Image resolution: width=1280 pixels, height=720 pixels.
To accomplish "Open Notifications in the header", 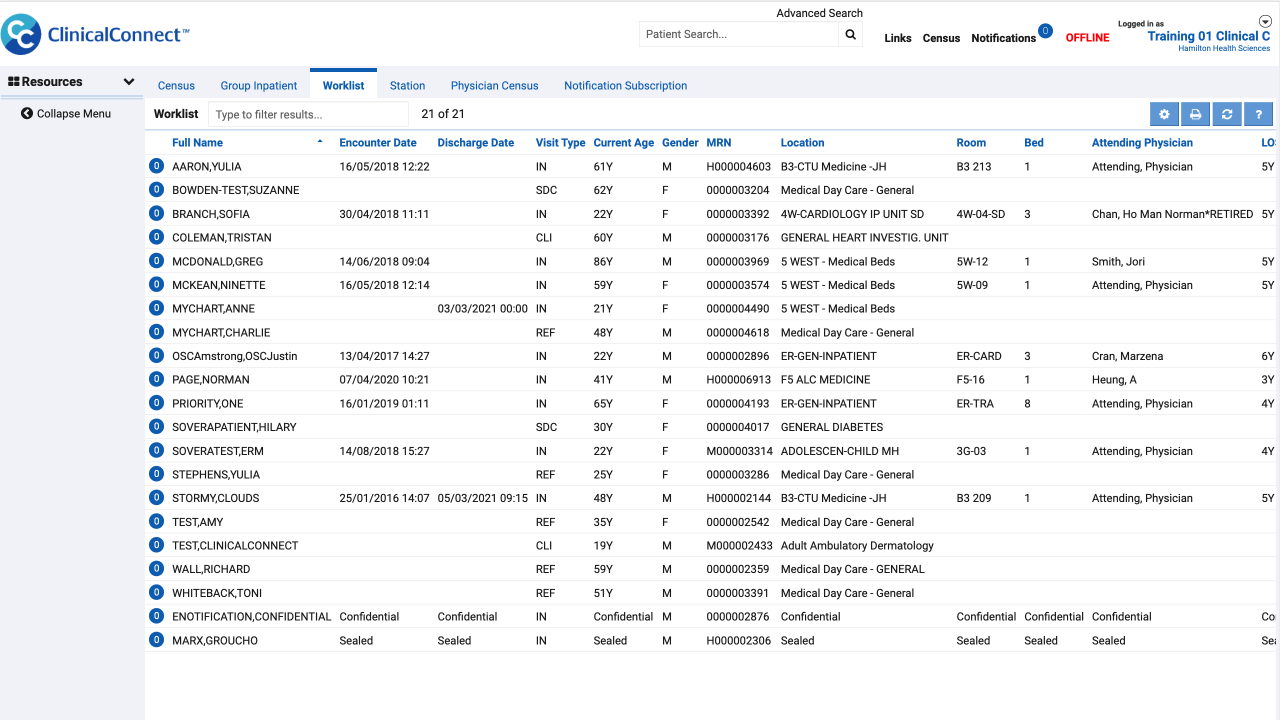I will (x=1003, y=38).
